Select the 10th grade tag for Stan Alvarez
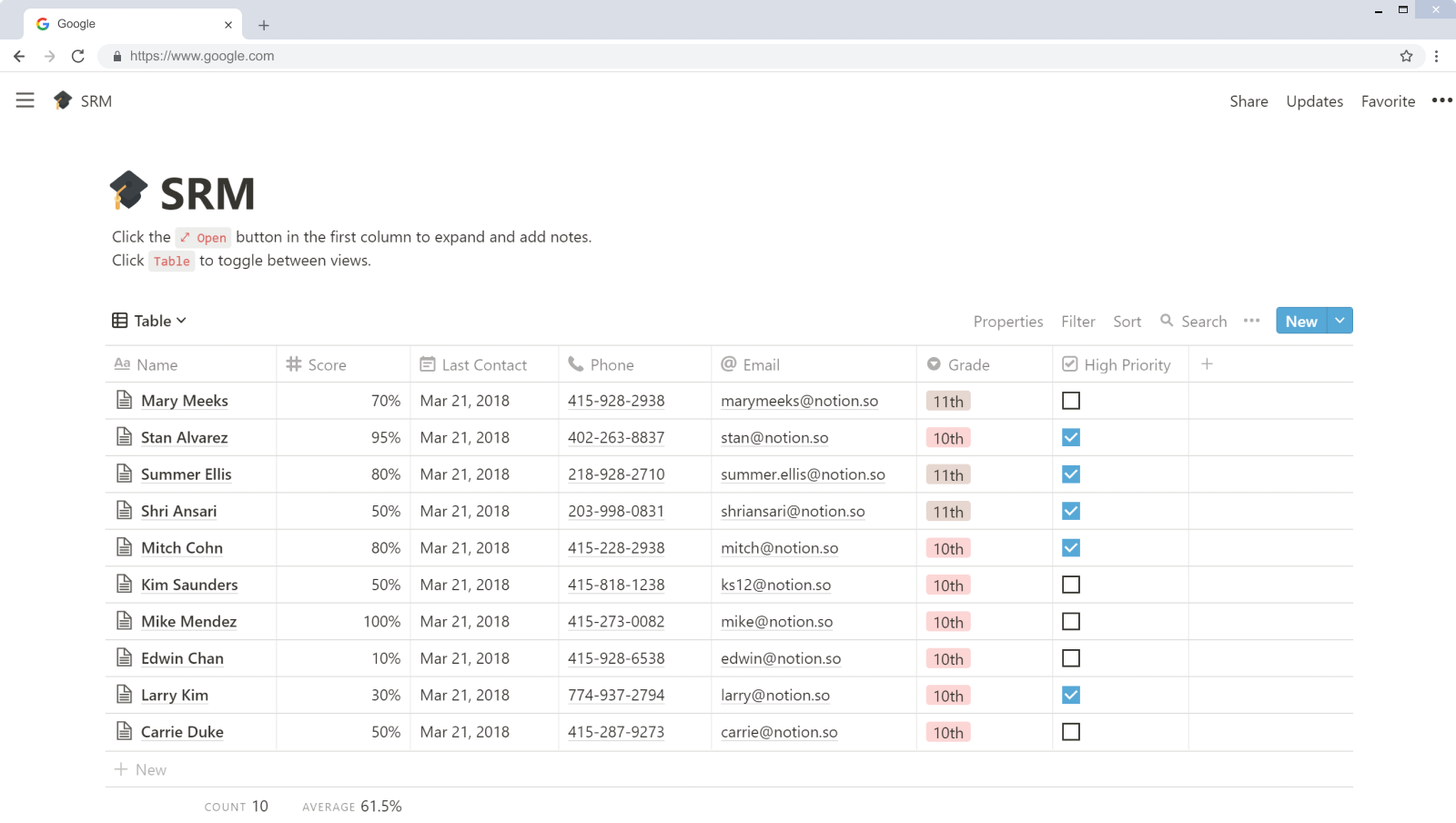The height and width of the screenshot is (823, 1456). [x=948, y=438]
